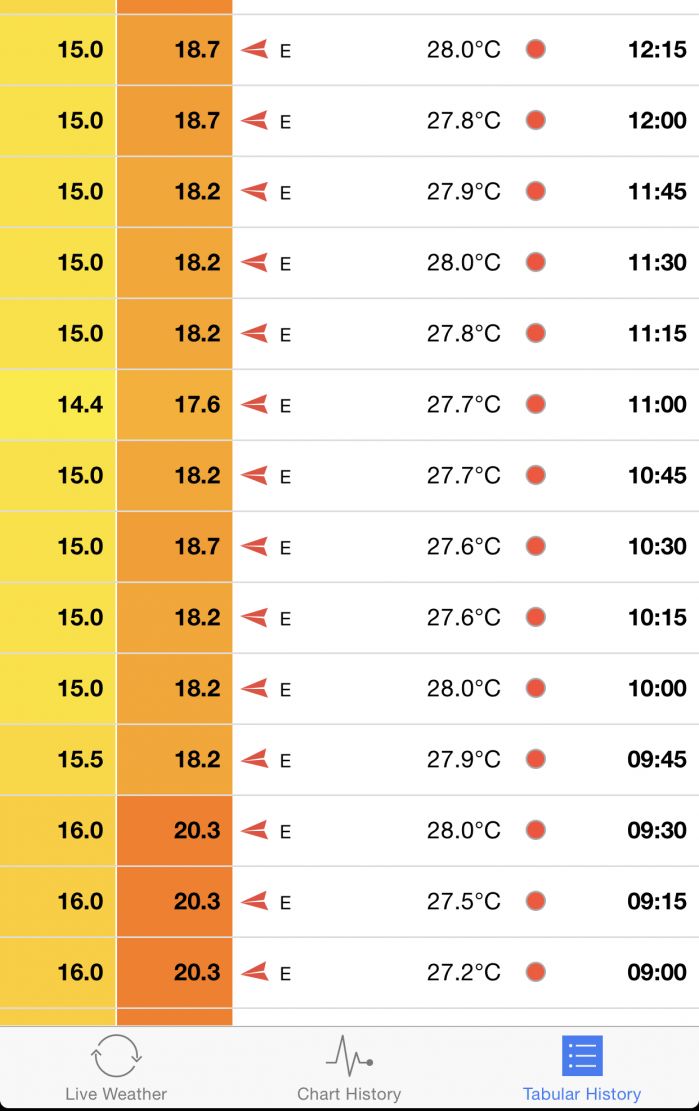Image resolution: width=699 pixels, height=1111 pixels.
Task: Click the red dot in 11:45 row
Action: pyautogui.click(x=536, y=191)
